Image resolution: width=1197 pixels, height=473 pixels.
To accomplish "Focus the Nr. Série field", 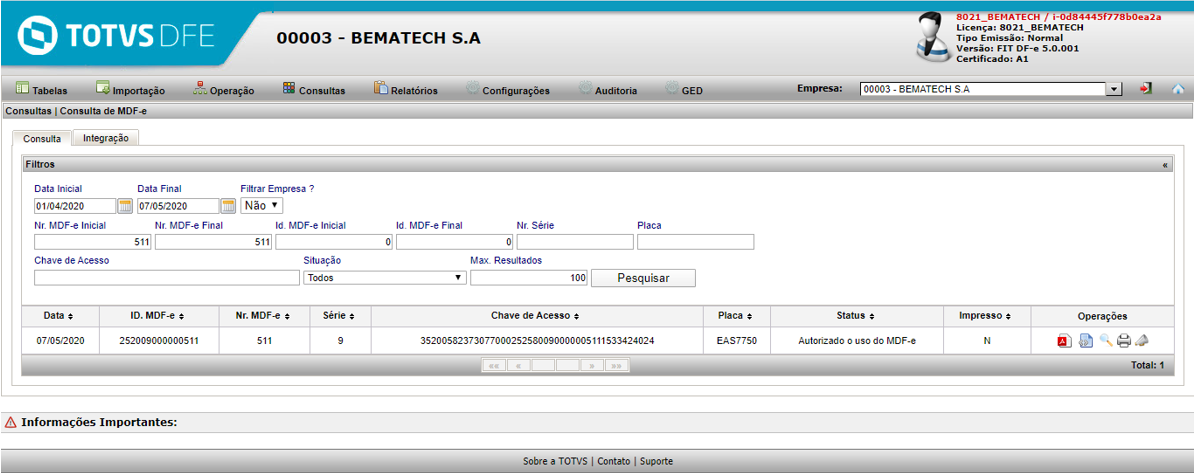I will [x=576, y=242].
